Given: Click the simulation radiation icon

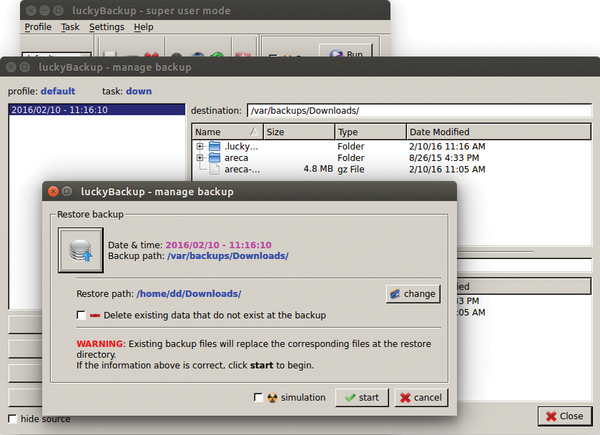Looking at the screenshot, I should [272, 398].
